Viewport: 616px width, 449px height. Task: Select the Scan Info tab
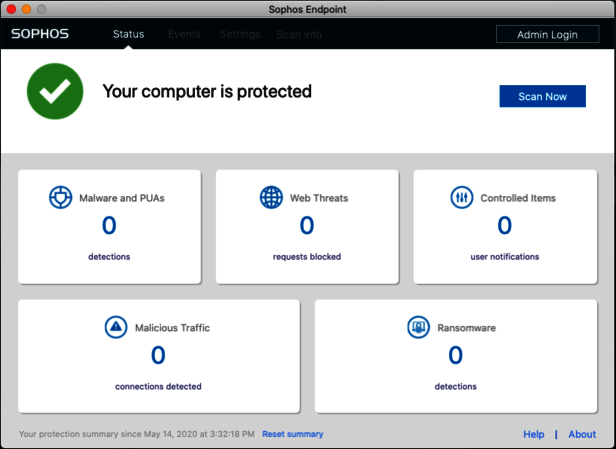pyautogui.click(x=299, y=35)
